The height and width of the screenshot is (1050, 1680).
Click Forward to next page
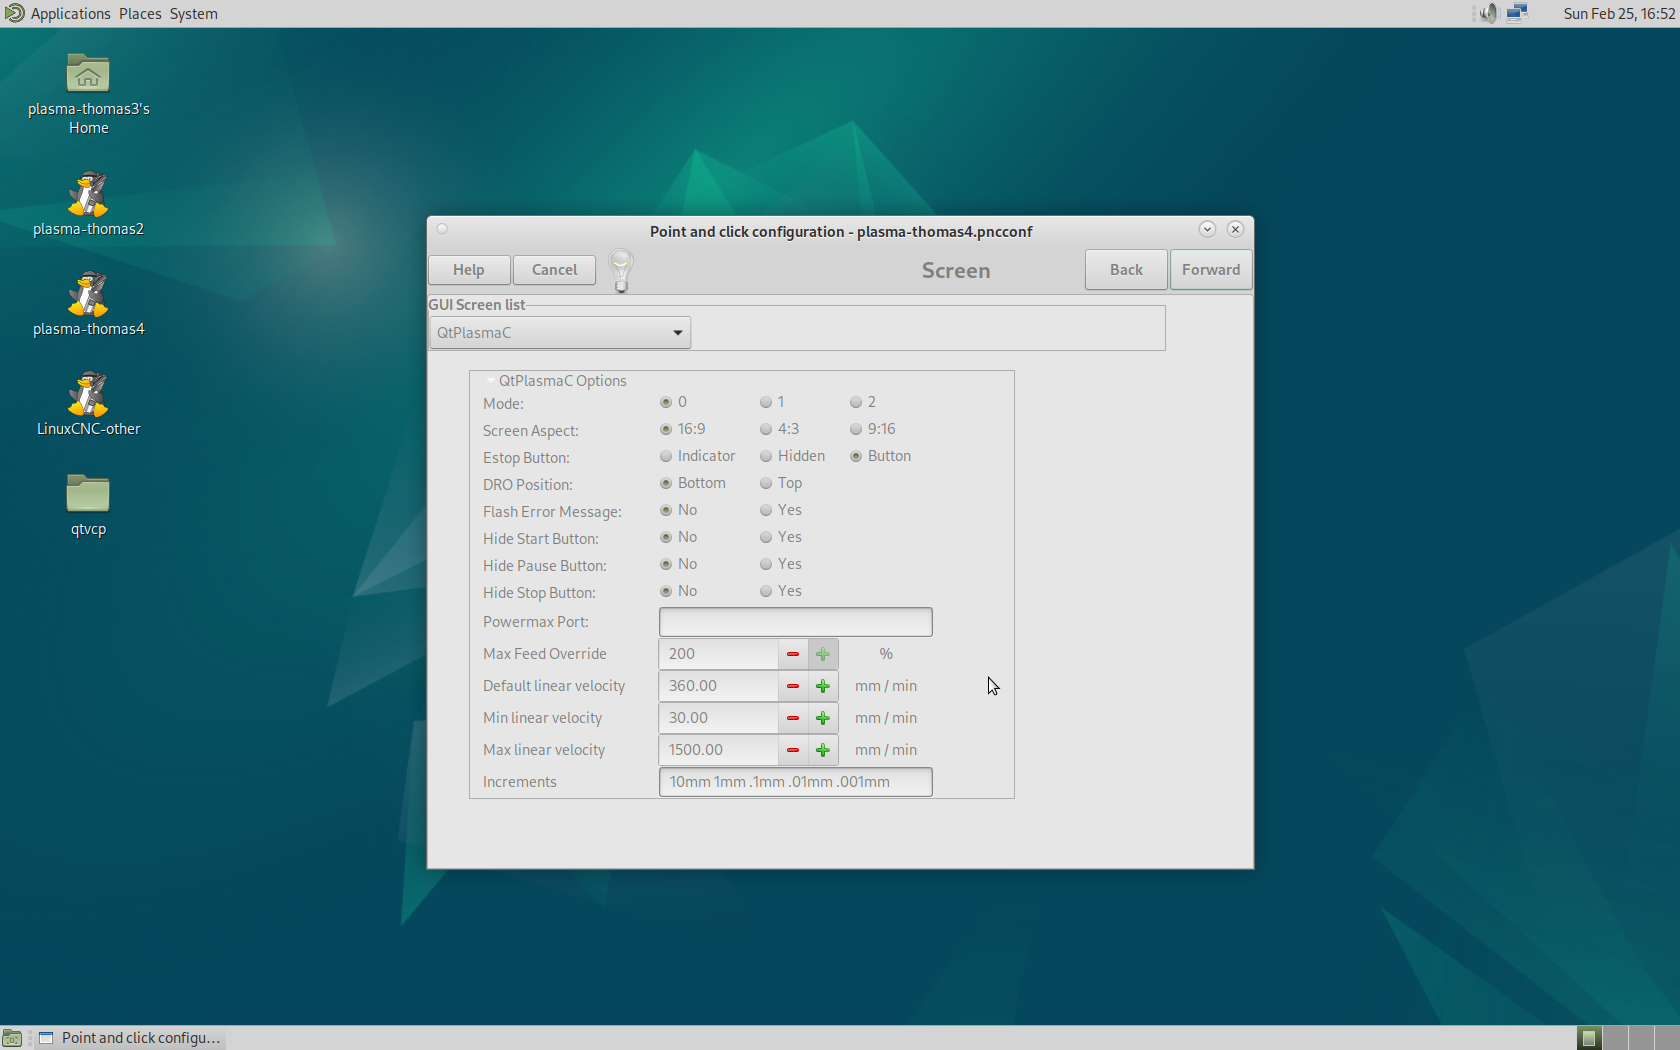(x=1211, y=270)
